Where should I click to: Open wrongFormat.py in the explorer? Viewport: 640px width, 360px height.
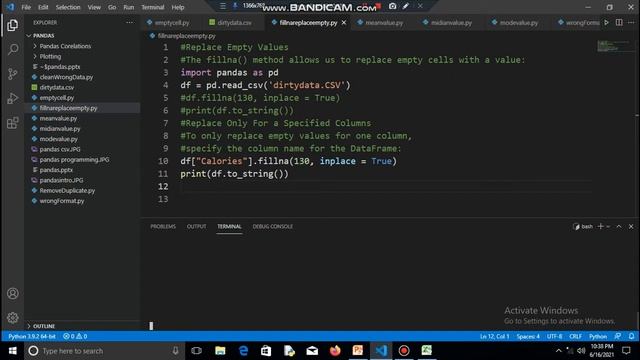pyautogui.click(x=62, y=201)
